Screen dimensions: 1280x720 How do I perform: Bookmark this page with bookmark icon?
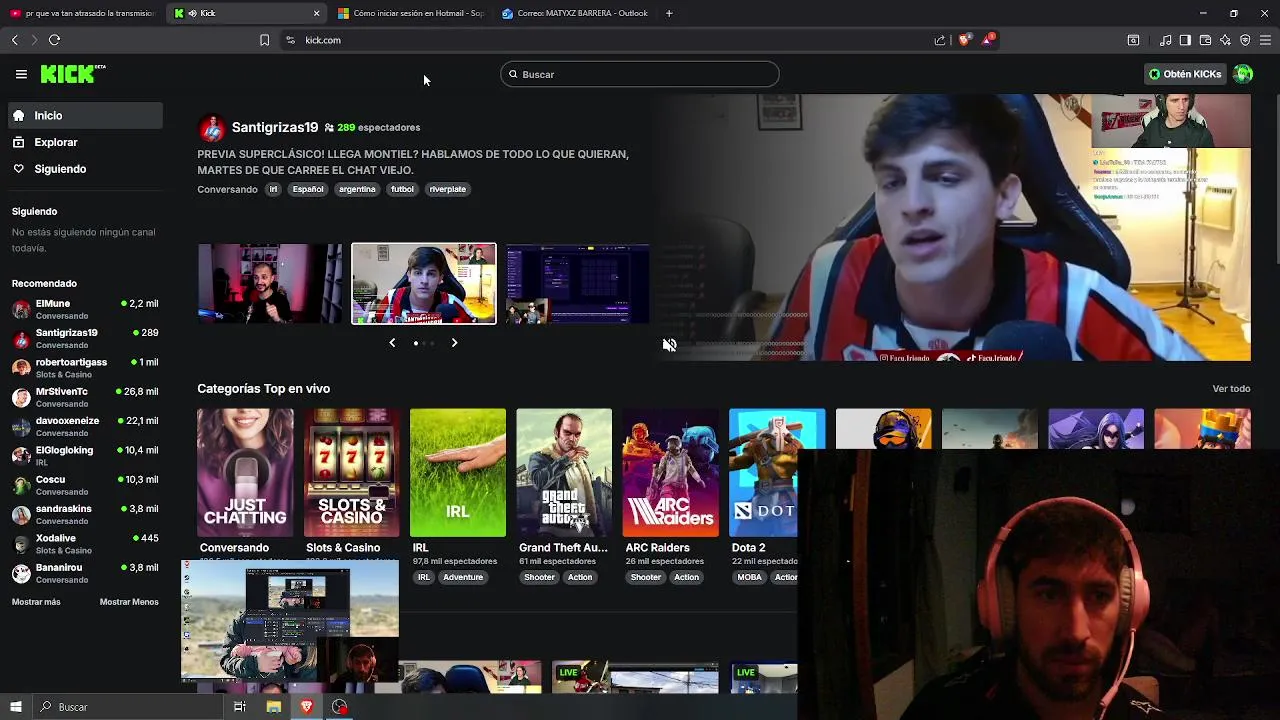[x=264, y=40]
